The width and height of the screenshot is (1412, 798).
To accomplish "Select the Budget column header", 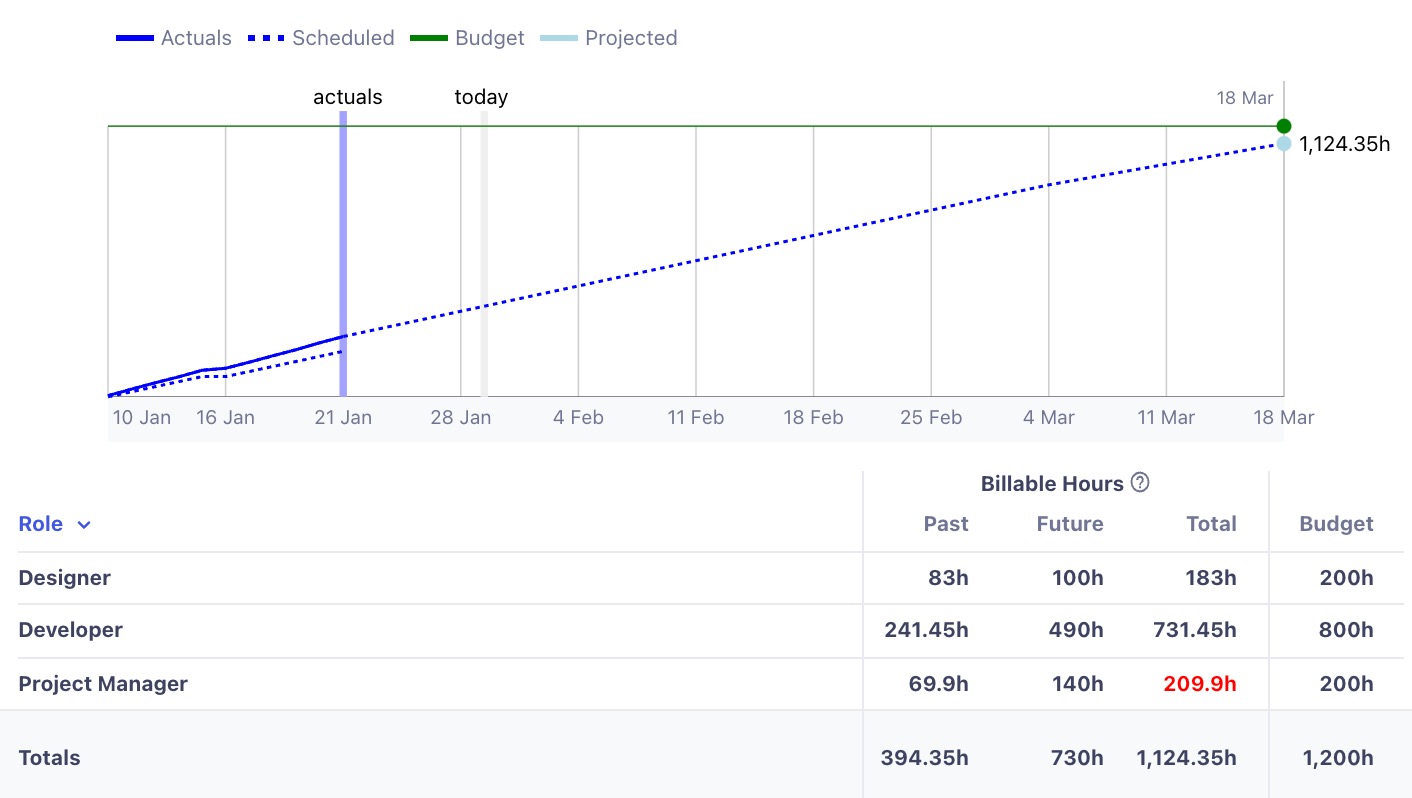I will [1336, 523].
